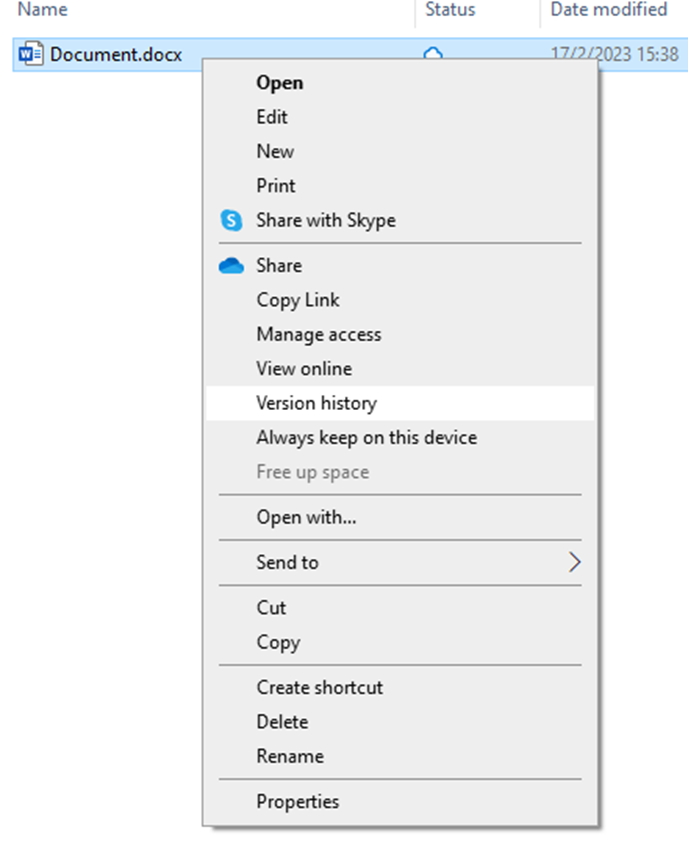This screenshot has width=688, height=844.
Task: Click the Word icon beside Document.docx
Action: point(30,55)
